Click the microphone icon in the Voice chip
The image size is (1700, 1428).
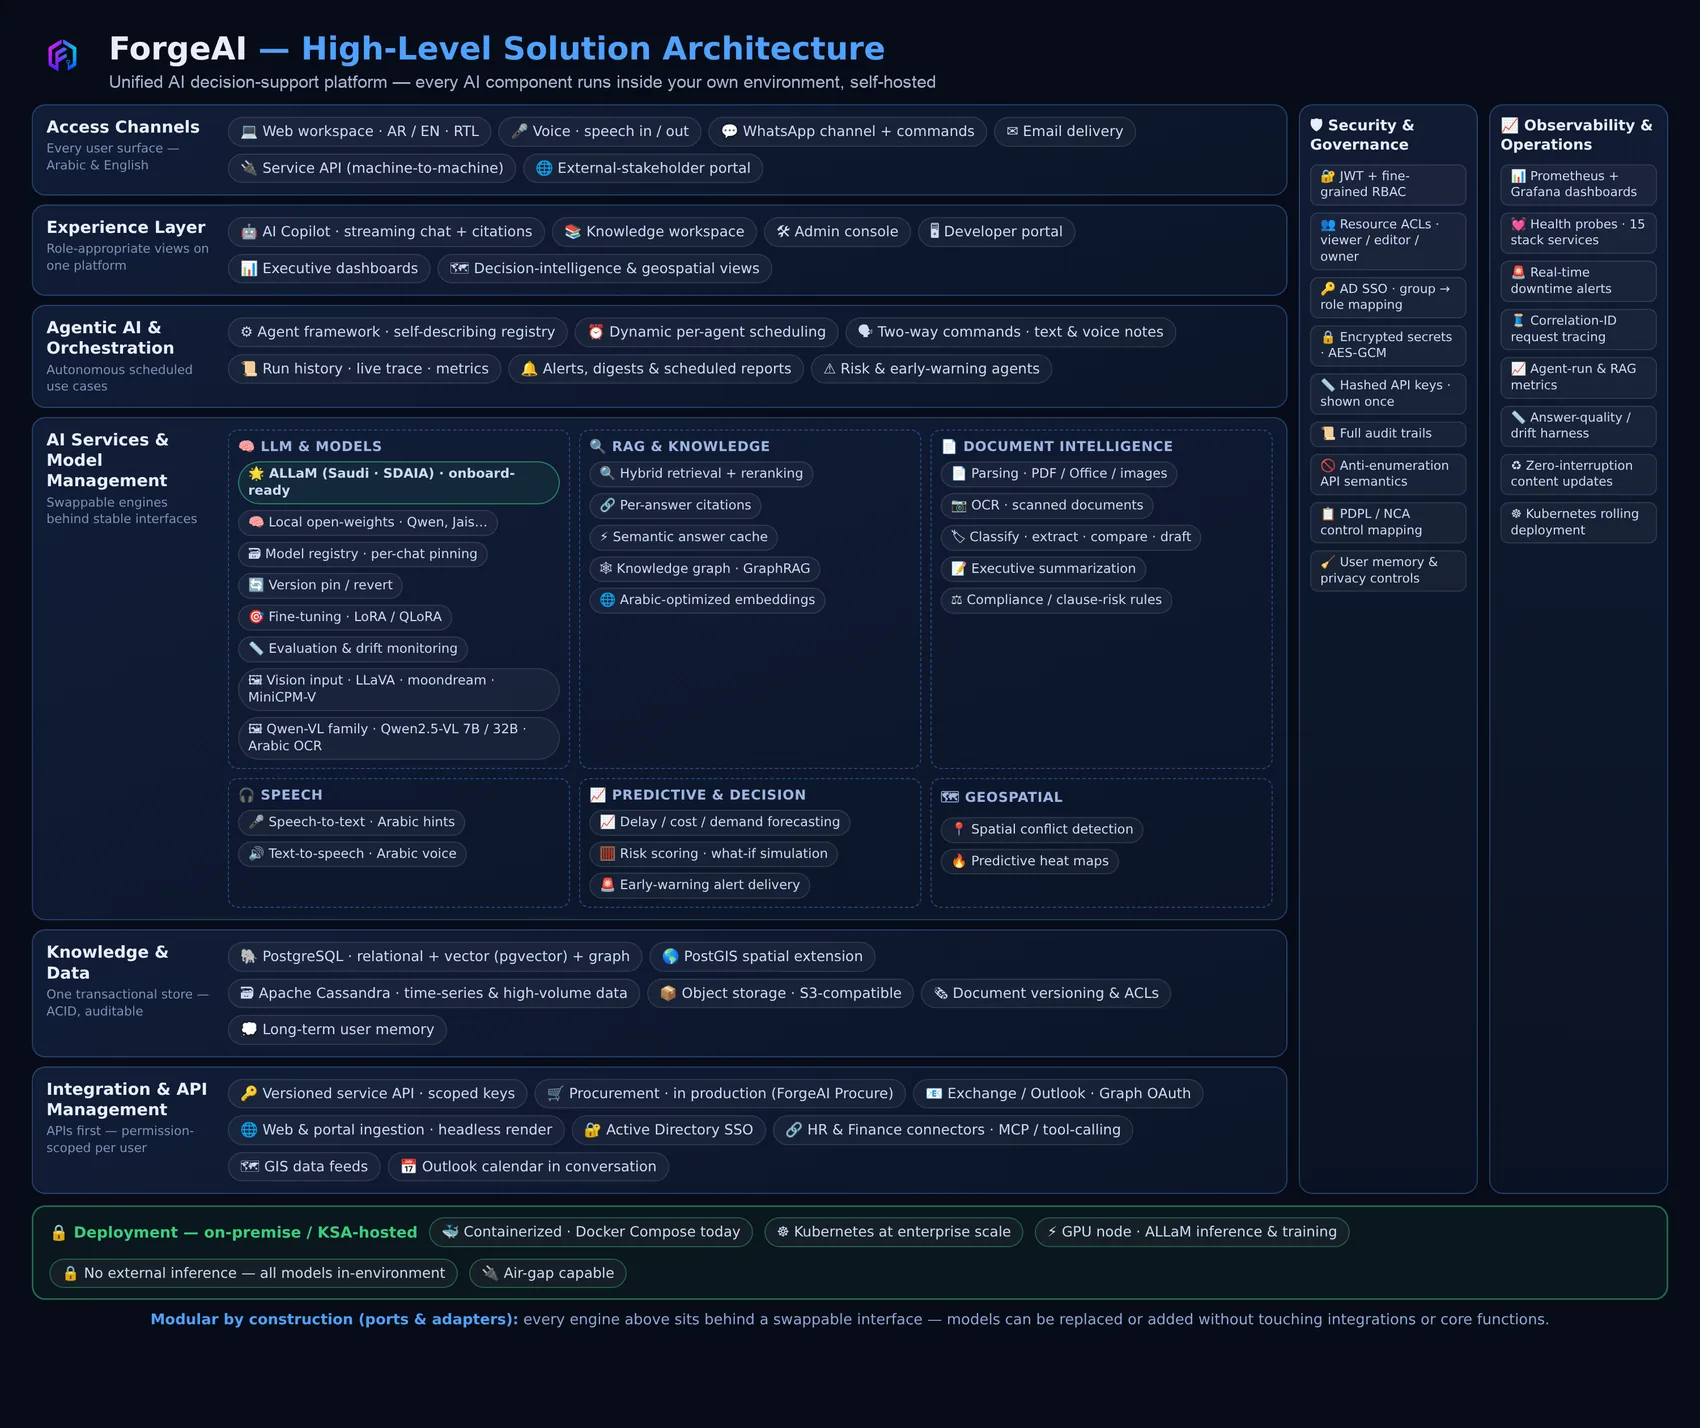(x=519, y=132)
